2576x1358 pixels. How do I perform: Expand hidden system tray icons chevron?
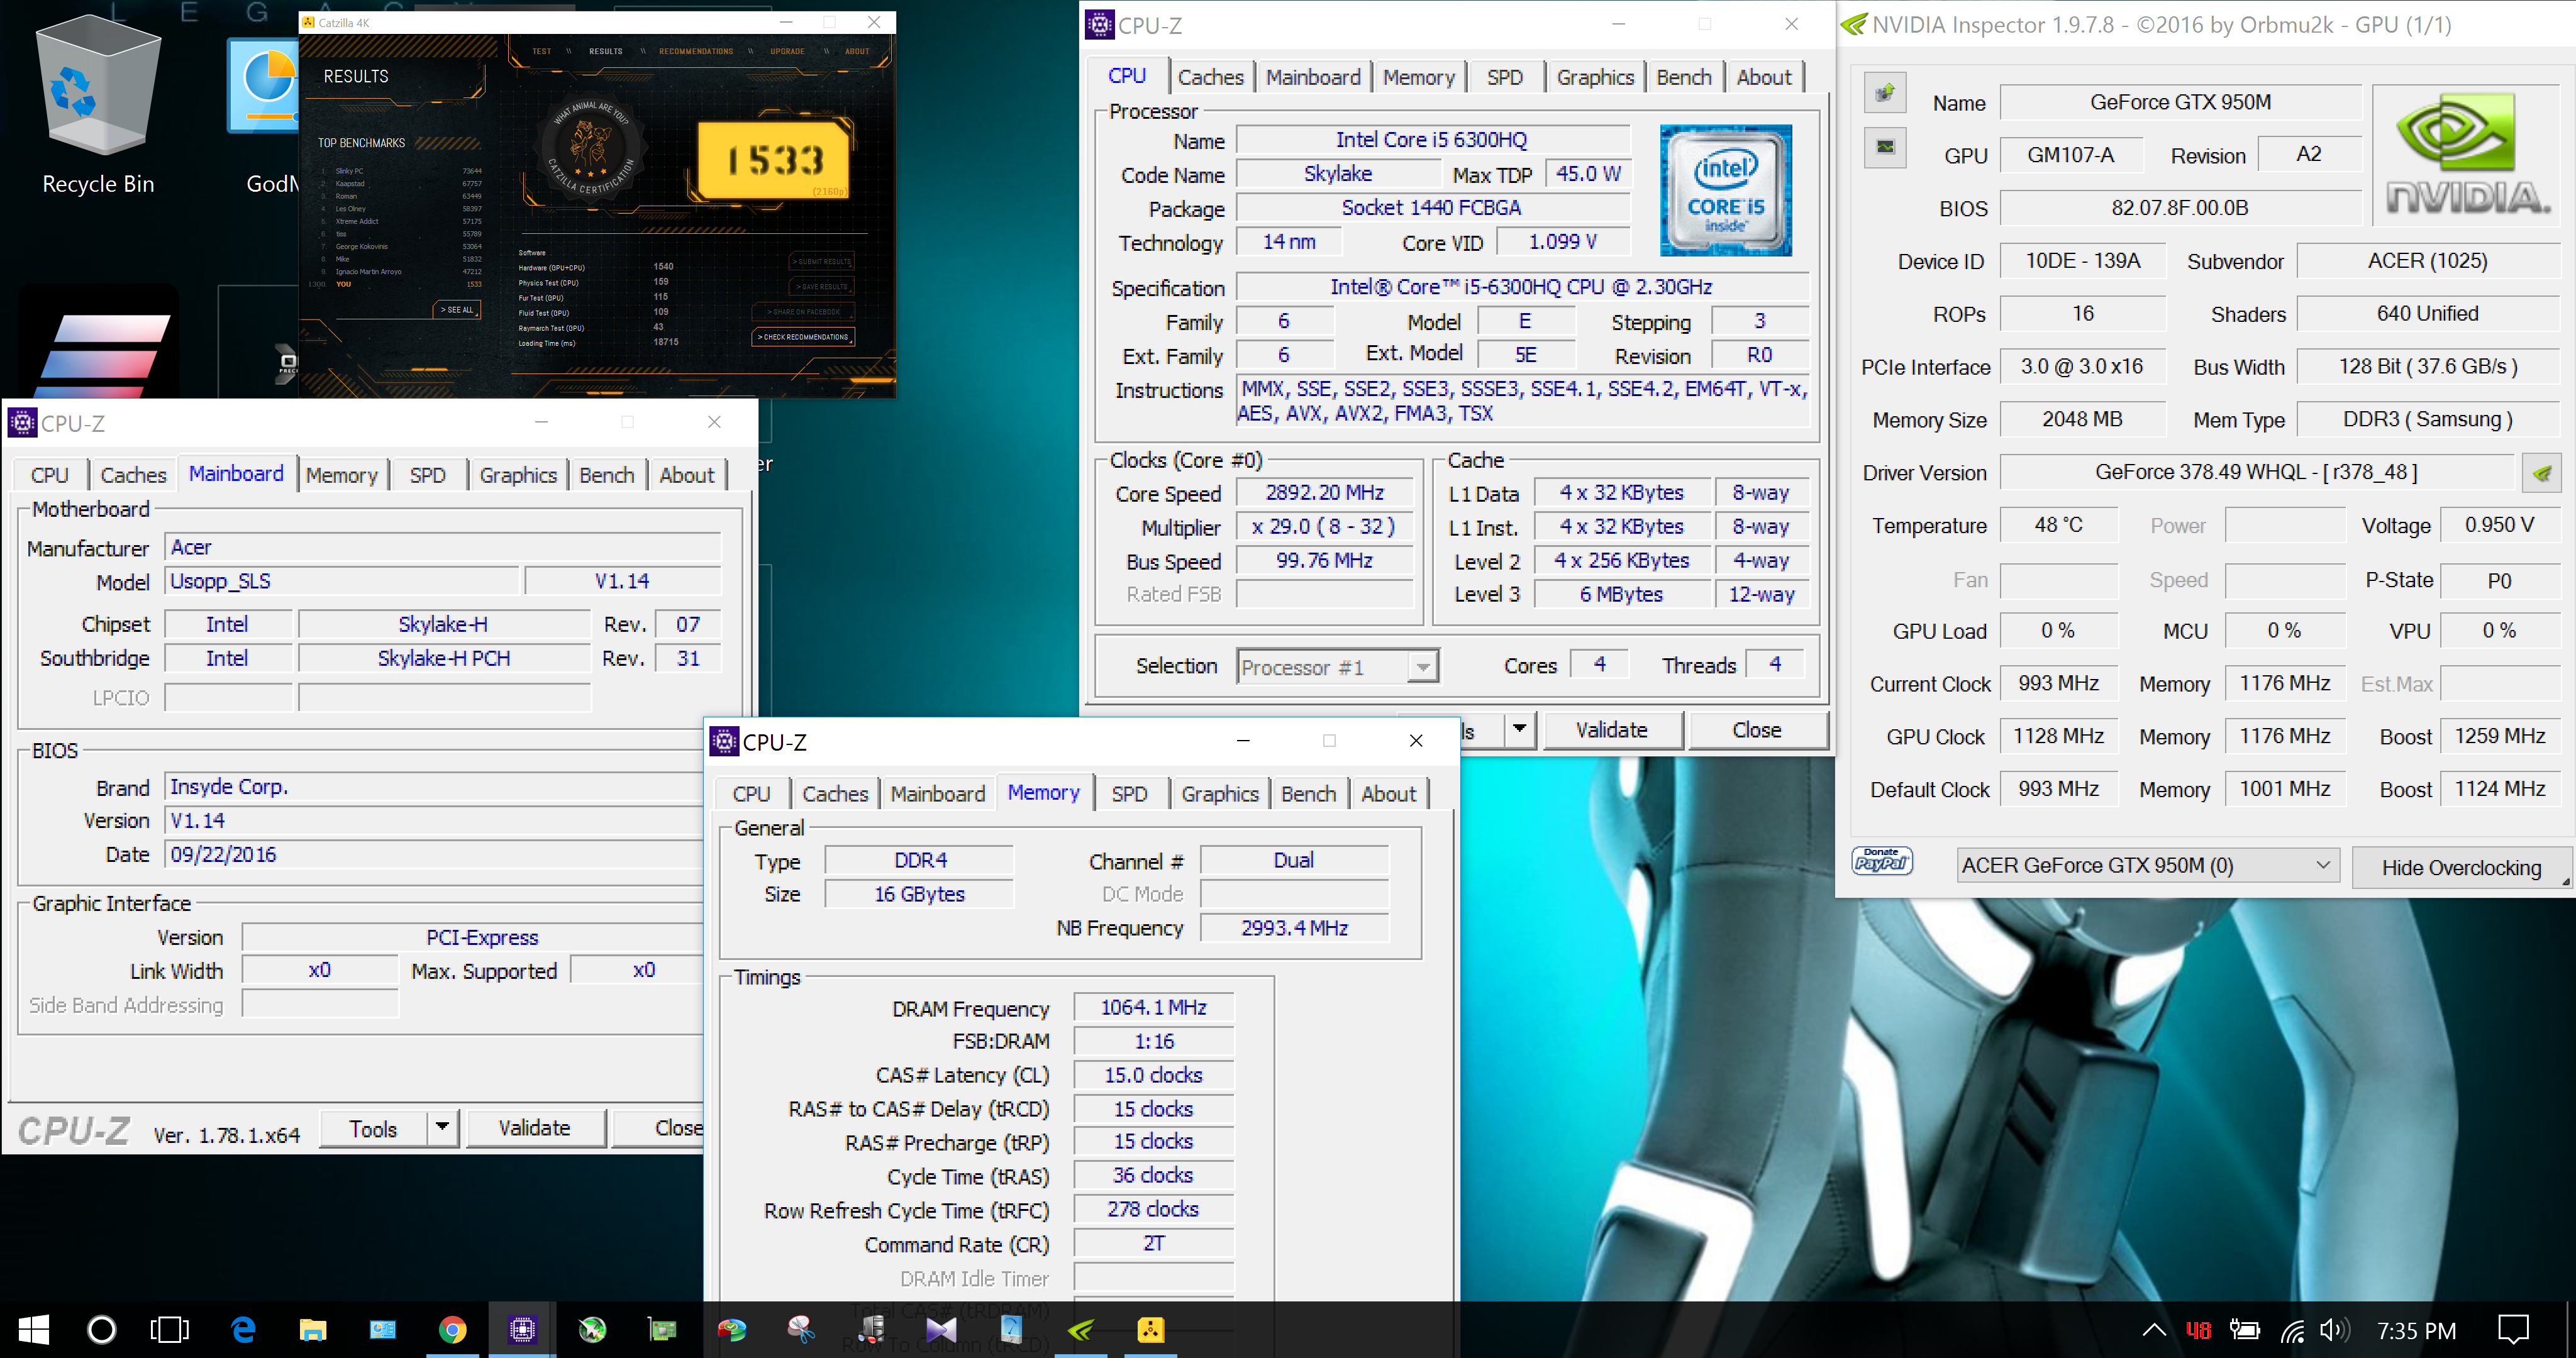(x=2154, y=1330)
